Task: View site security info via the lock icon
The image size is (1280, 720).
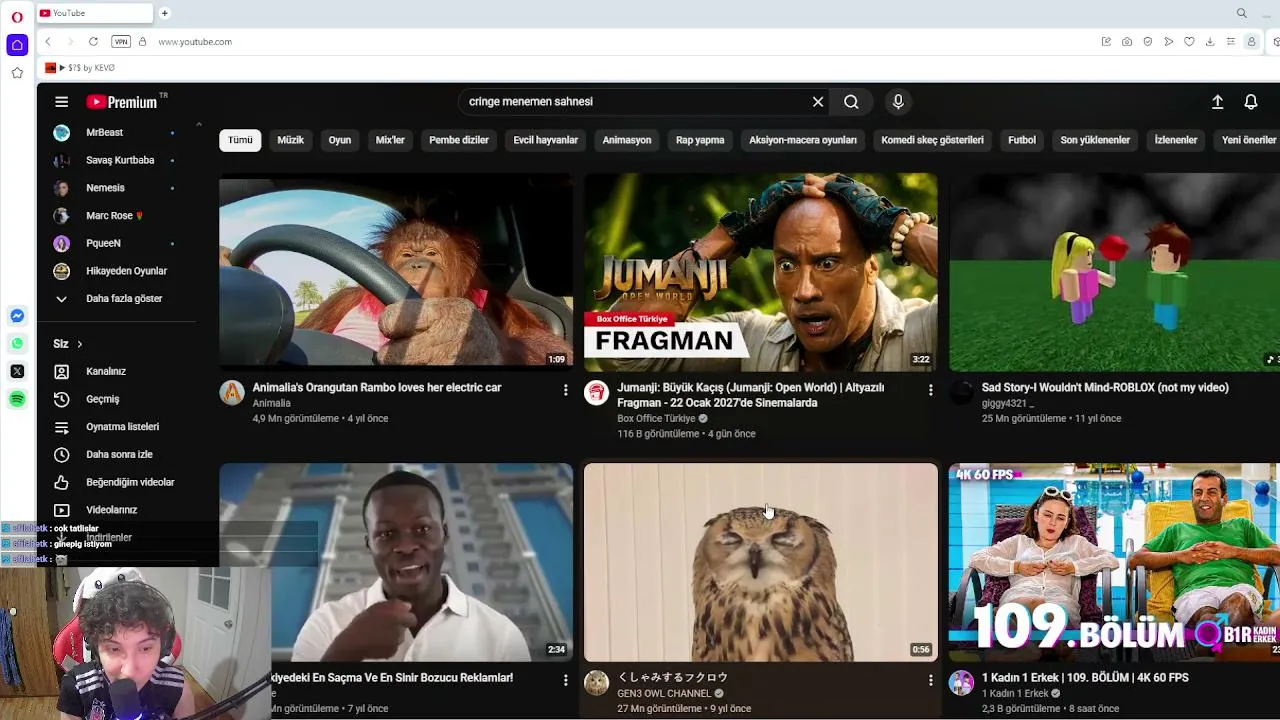Action: coord(142,42)
